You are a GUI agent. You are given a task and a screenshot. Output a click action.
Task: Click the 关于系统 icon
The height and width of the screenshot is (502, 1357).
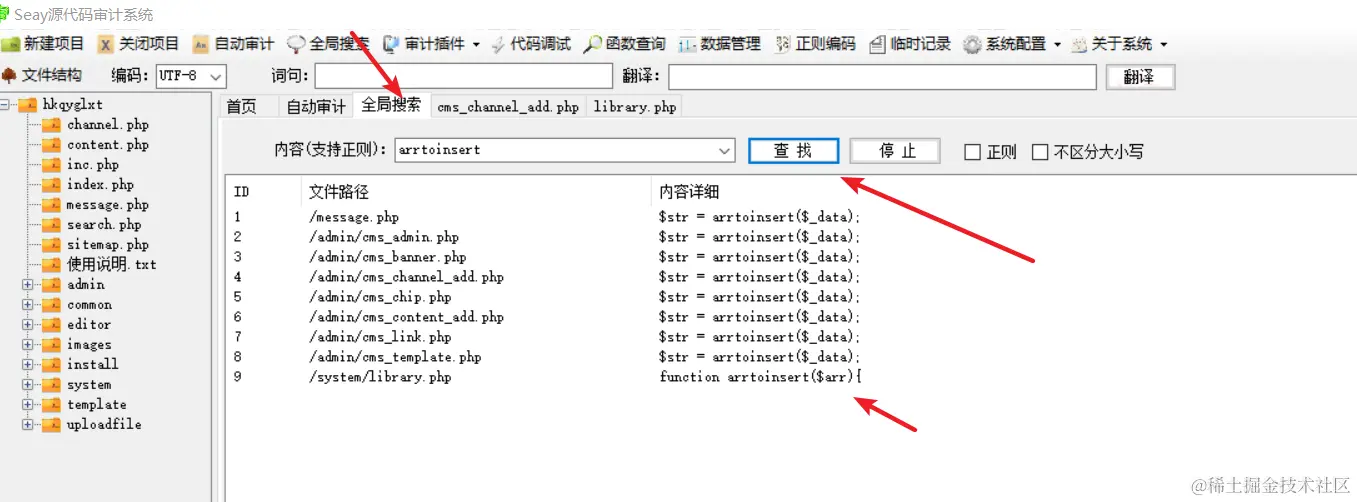pyautogui.click(x=1079, y=44)
